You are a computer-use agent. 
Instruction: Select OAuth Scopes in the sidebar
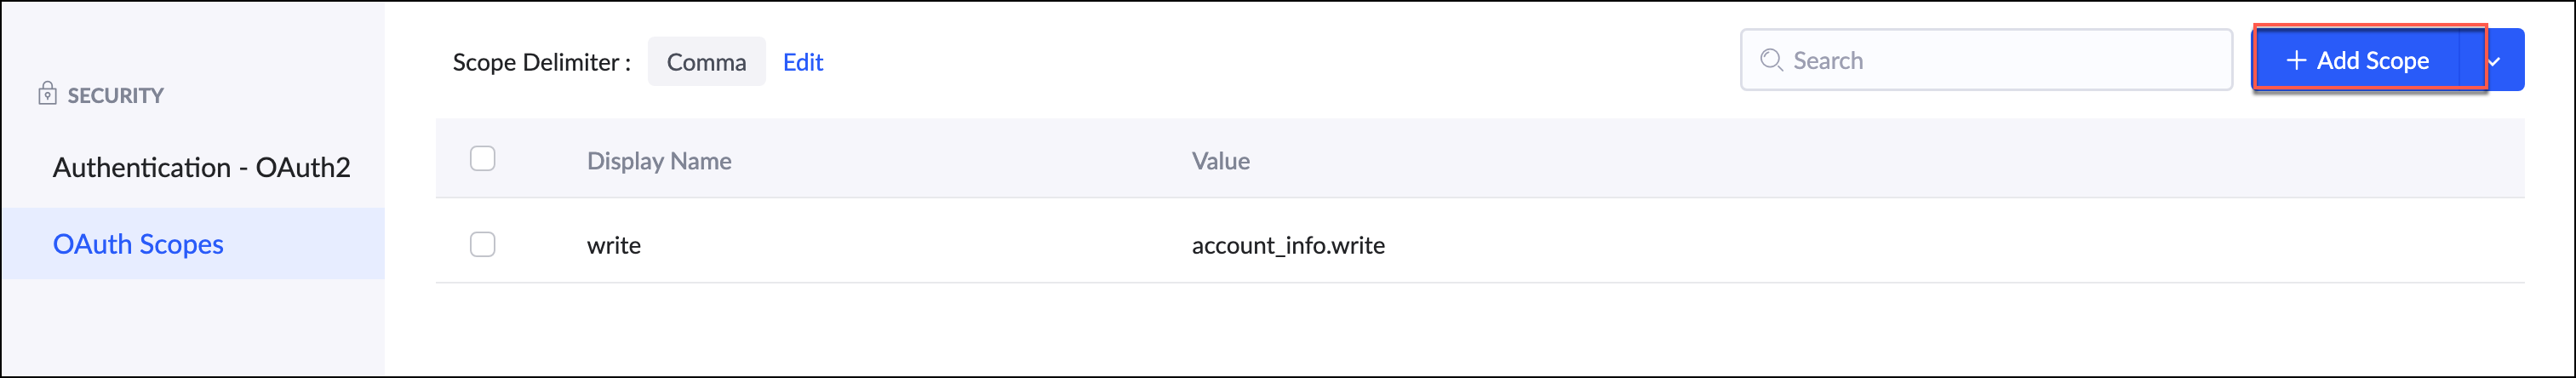[x=138, y=244]
